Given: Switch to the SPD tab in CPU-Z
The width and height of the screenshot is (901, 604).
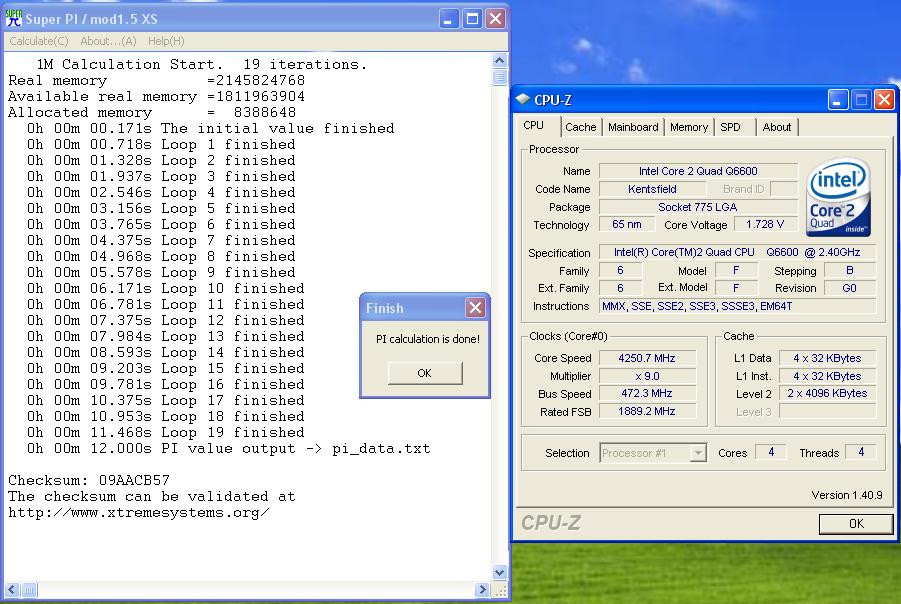Looking at the screenshot, I should 730,127.
